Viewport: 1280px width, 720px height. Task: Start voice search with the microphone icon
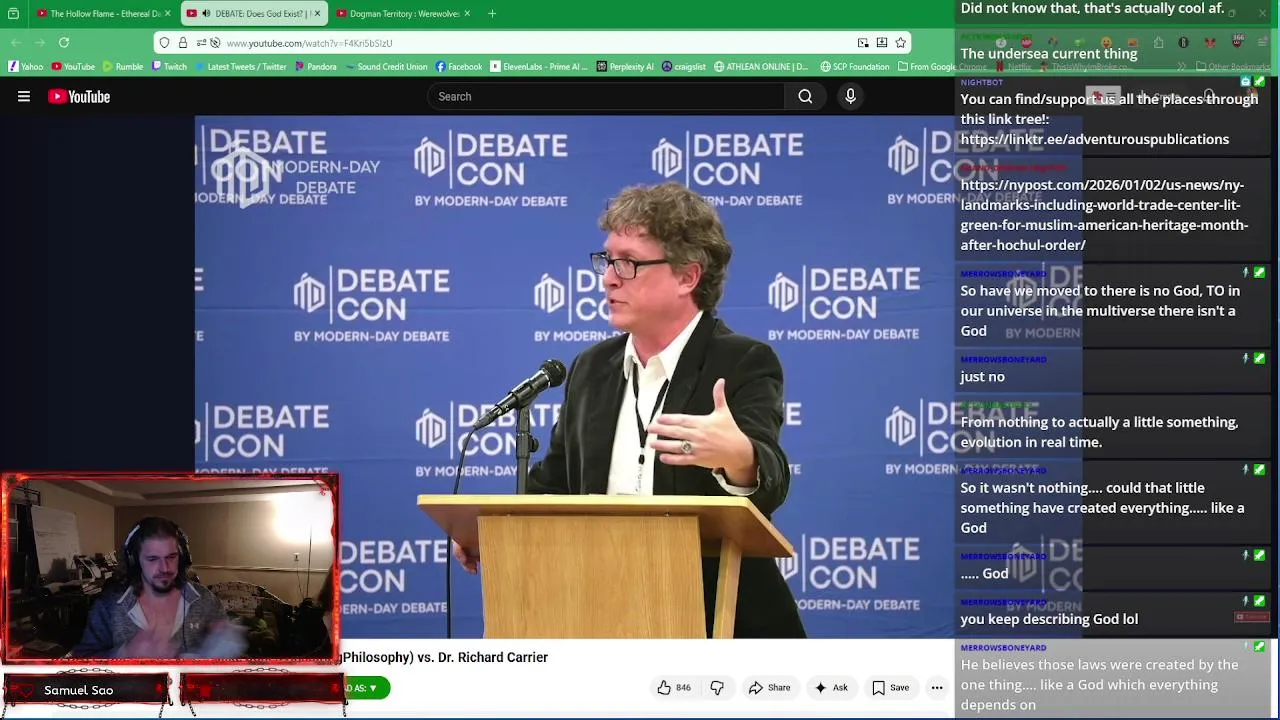850,97
